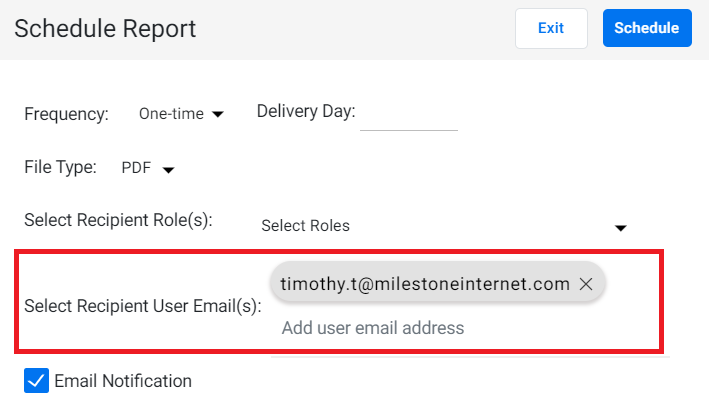Click the File Type label
The image size is (709, 409).
(x=60, y=167)
